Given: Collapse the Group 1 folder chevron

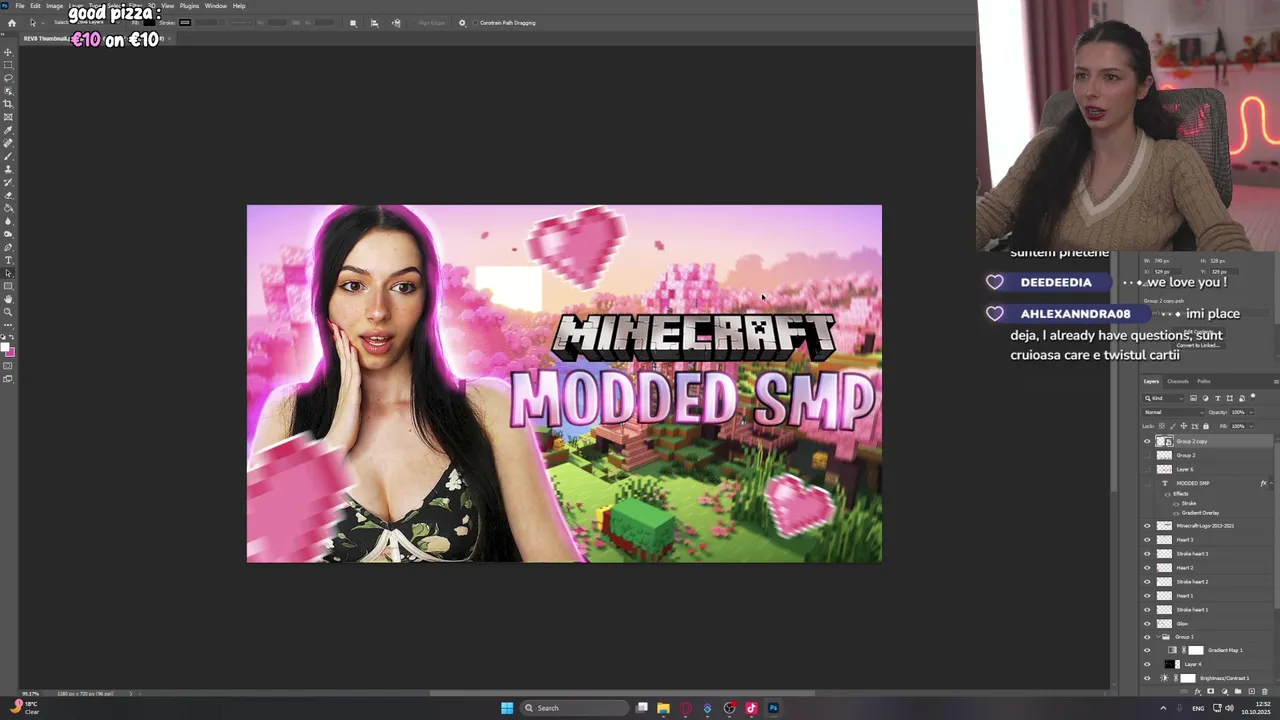Looking at the screenshot, I should (x=1156, y=637).
